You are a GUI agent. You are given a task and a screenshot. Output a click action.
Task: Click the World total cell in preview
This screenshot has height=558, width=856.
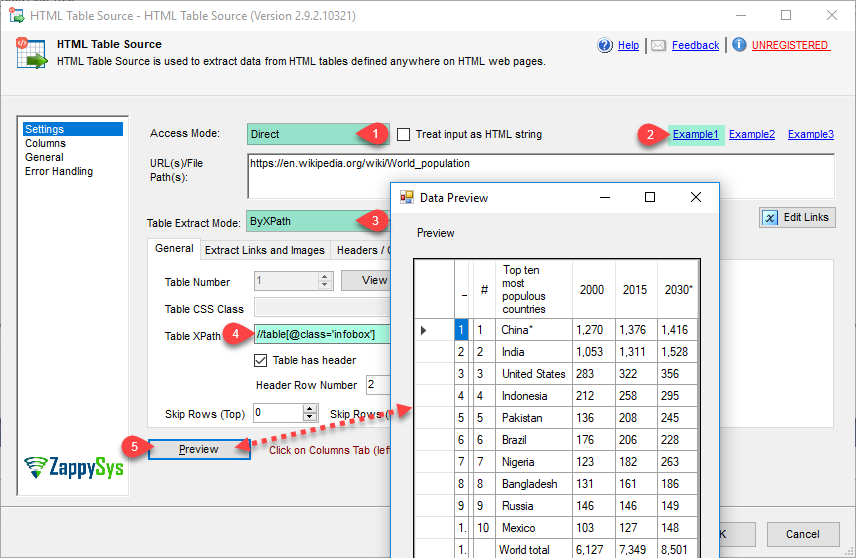point(534,550)
